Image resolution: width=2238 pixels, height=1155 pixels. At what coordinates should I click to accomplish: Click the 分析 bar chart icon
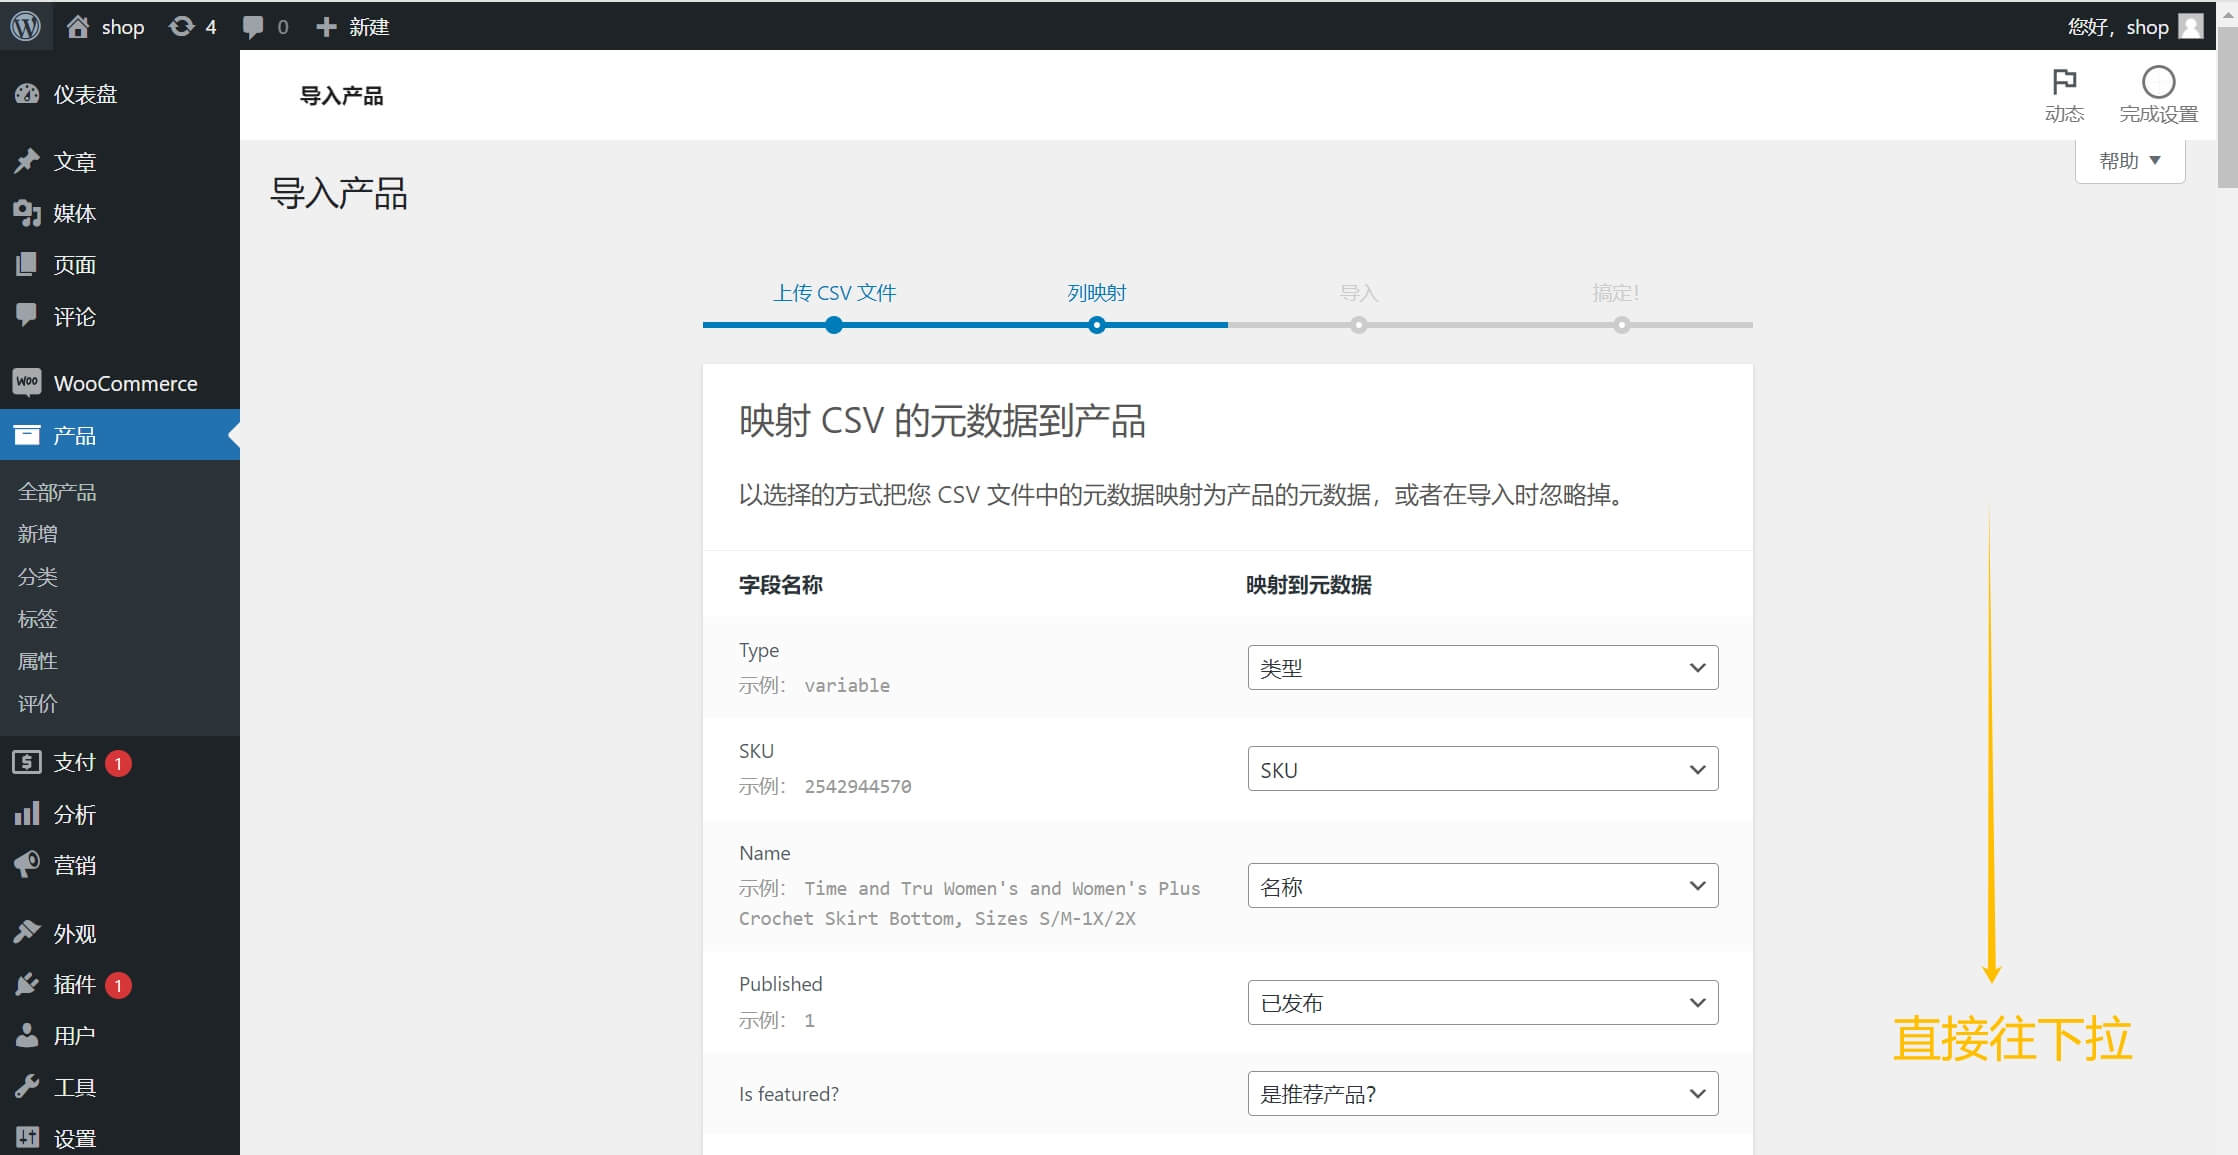tap(27, 813)
